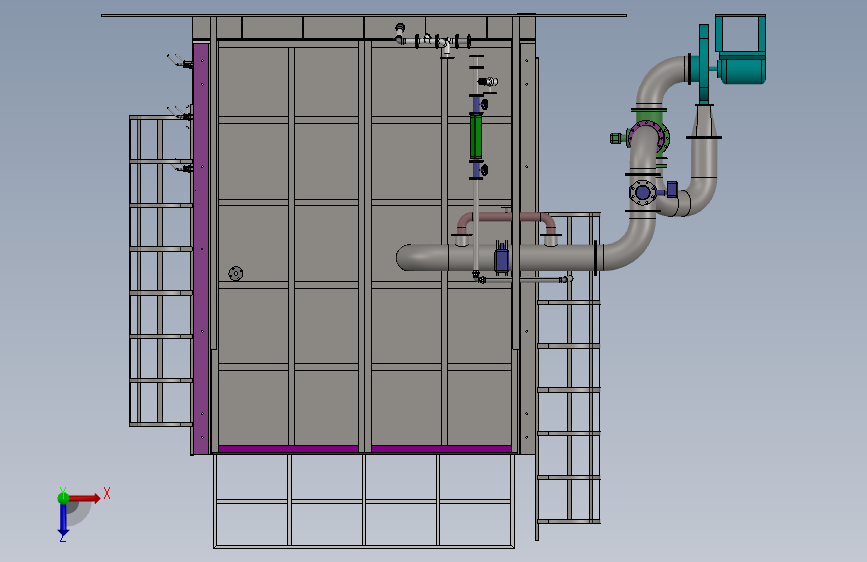Image resolution: width=867 pixels, height=562 pixels.
Task: Select the conical reducer beneath the teal blower
Action: click(x=704, y=121)
